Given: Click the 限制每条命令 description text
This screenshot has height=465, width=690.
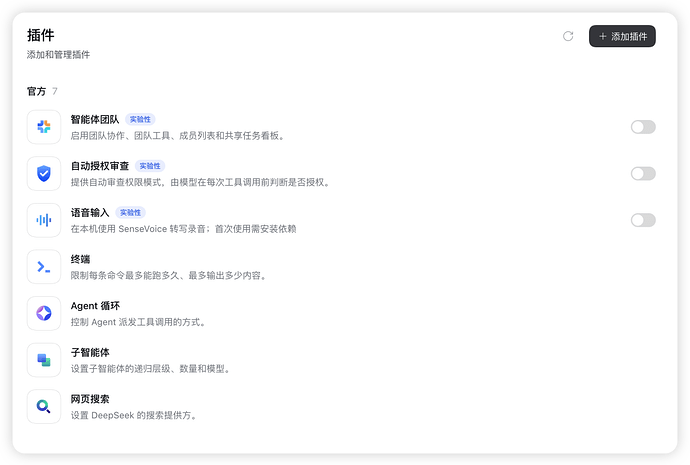Looking at the screenshot, I should click(169, 276).
